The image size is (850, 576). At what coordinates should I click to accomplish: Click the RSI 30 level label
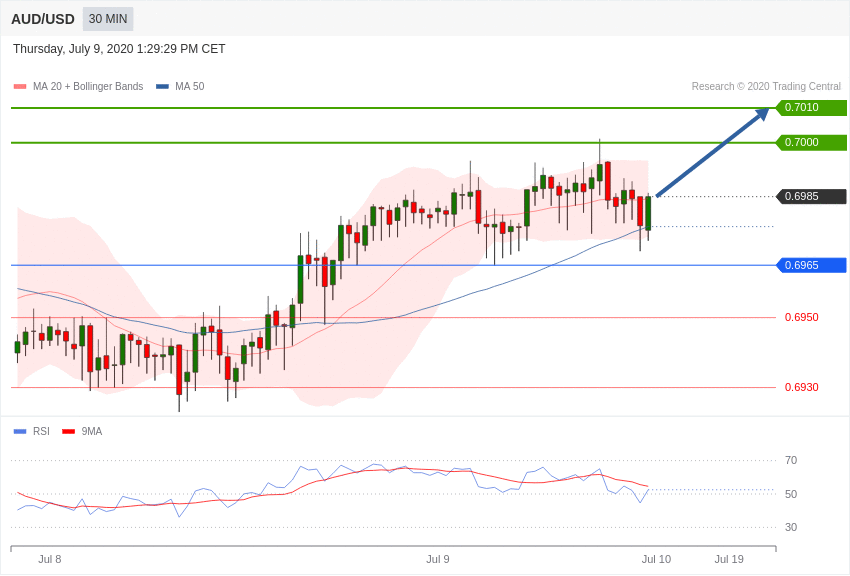pos(791,527)
